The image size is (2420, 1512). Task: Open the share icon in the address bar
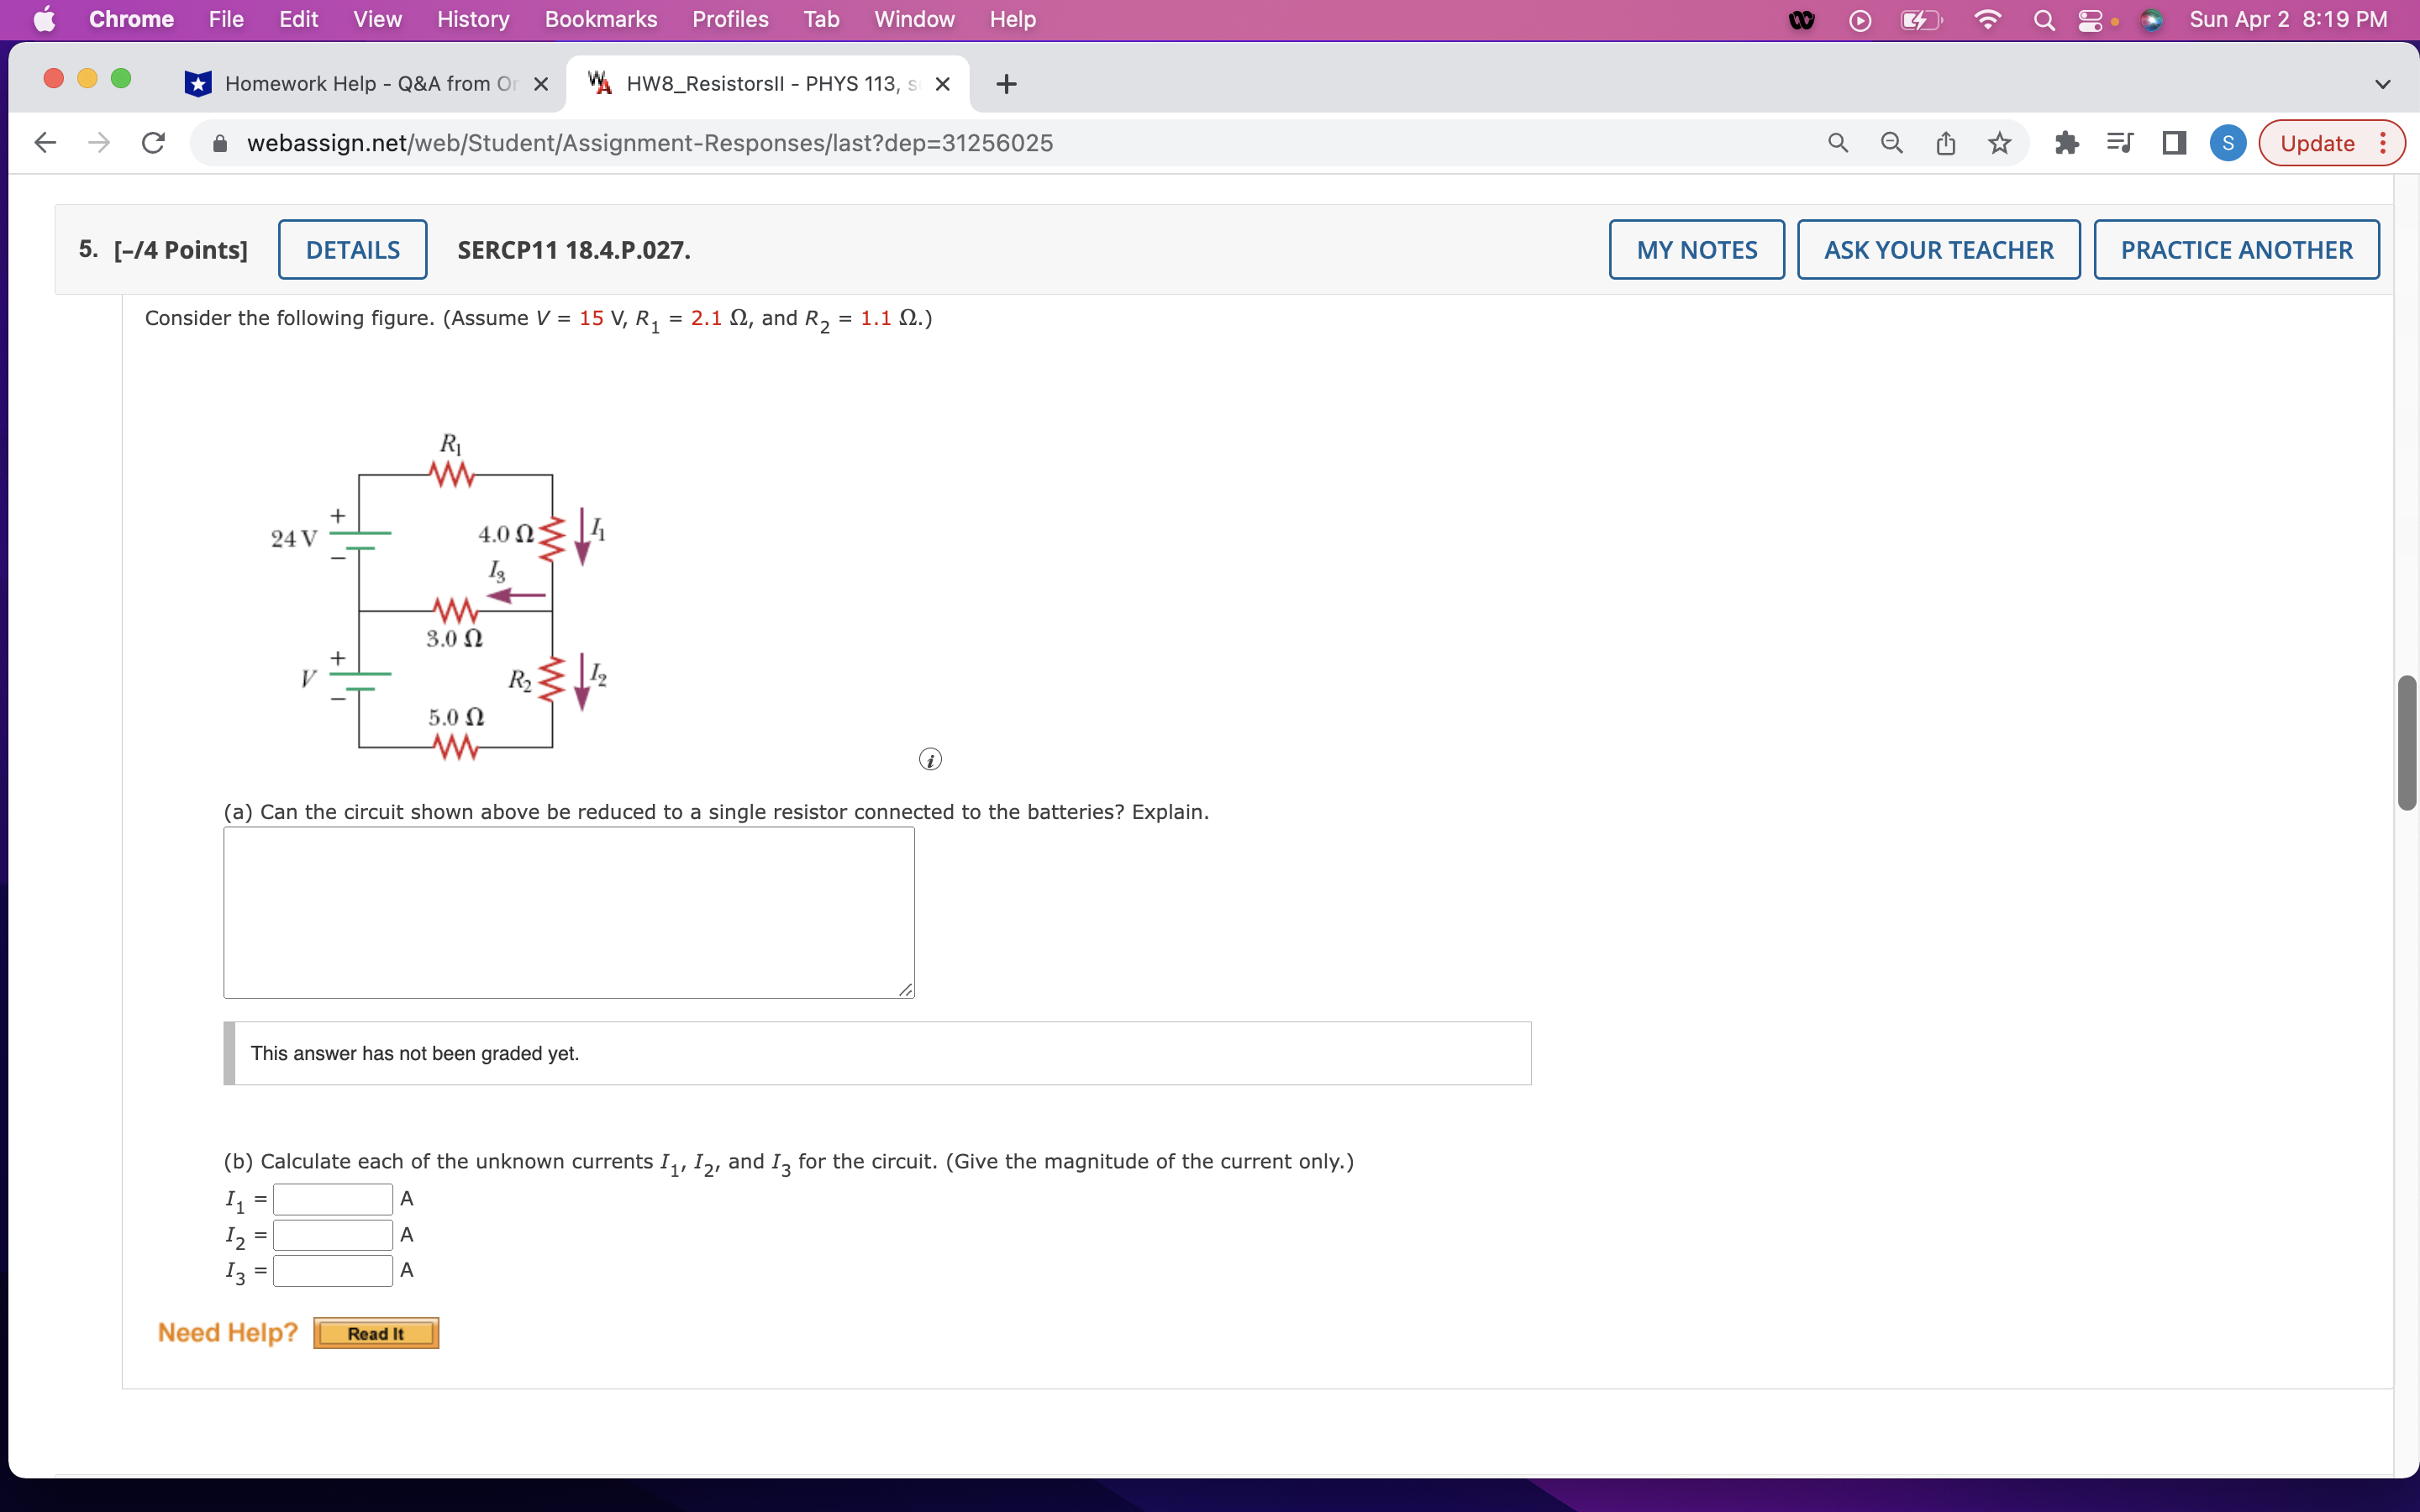pos(1944,142)
